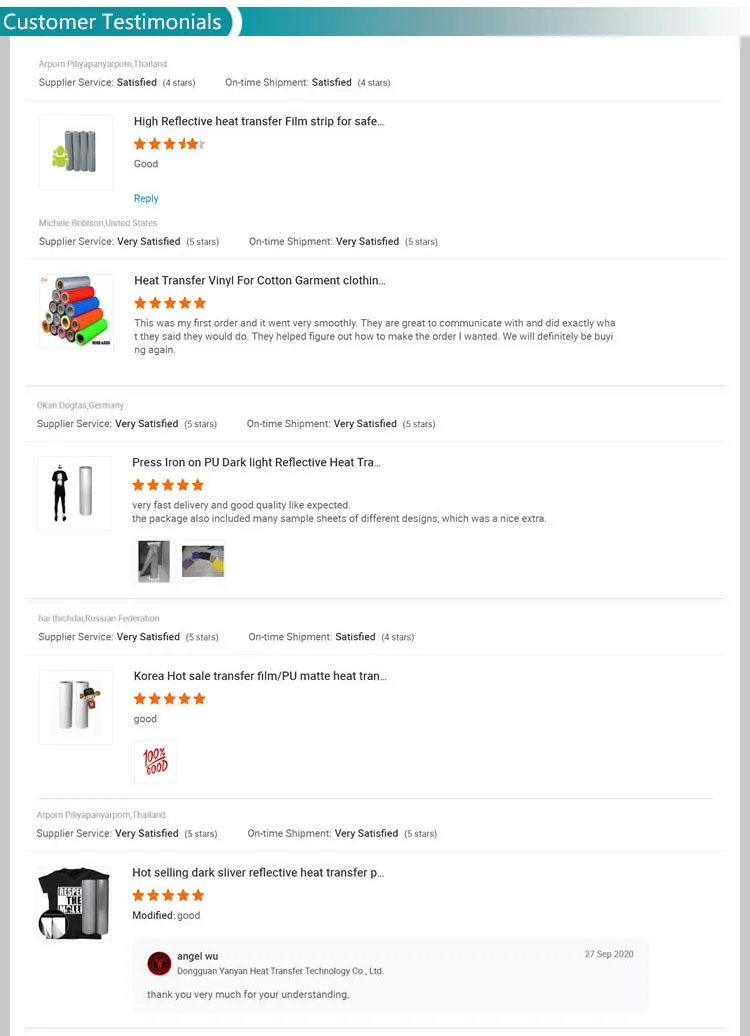Open the Press Iron on PU product thumbnail
This screenshot has height=1036, width=750.
pos(74,493)
